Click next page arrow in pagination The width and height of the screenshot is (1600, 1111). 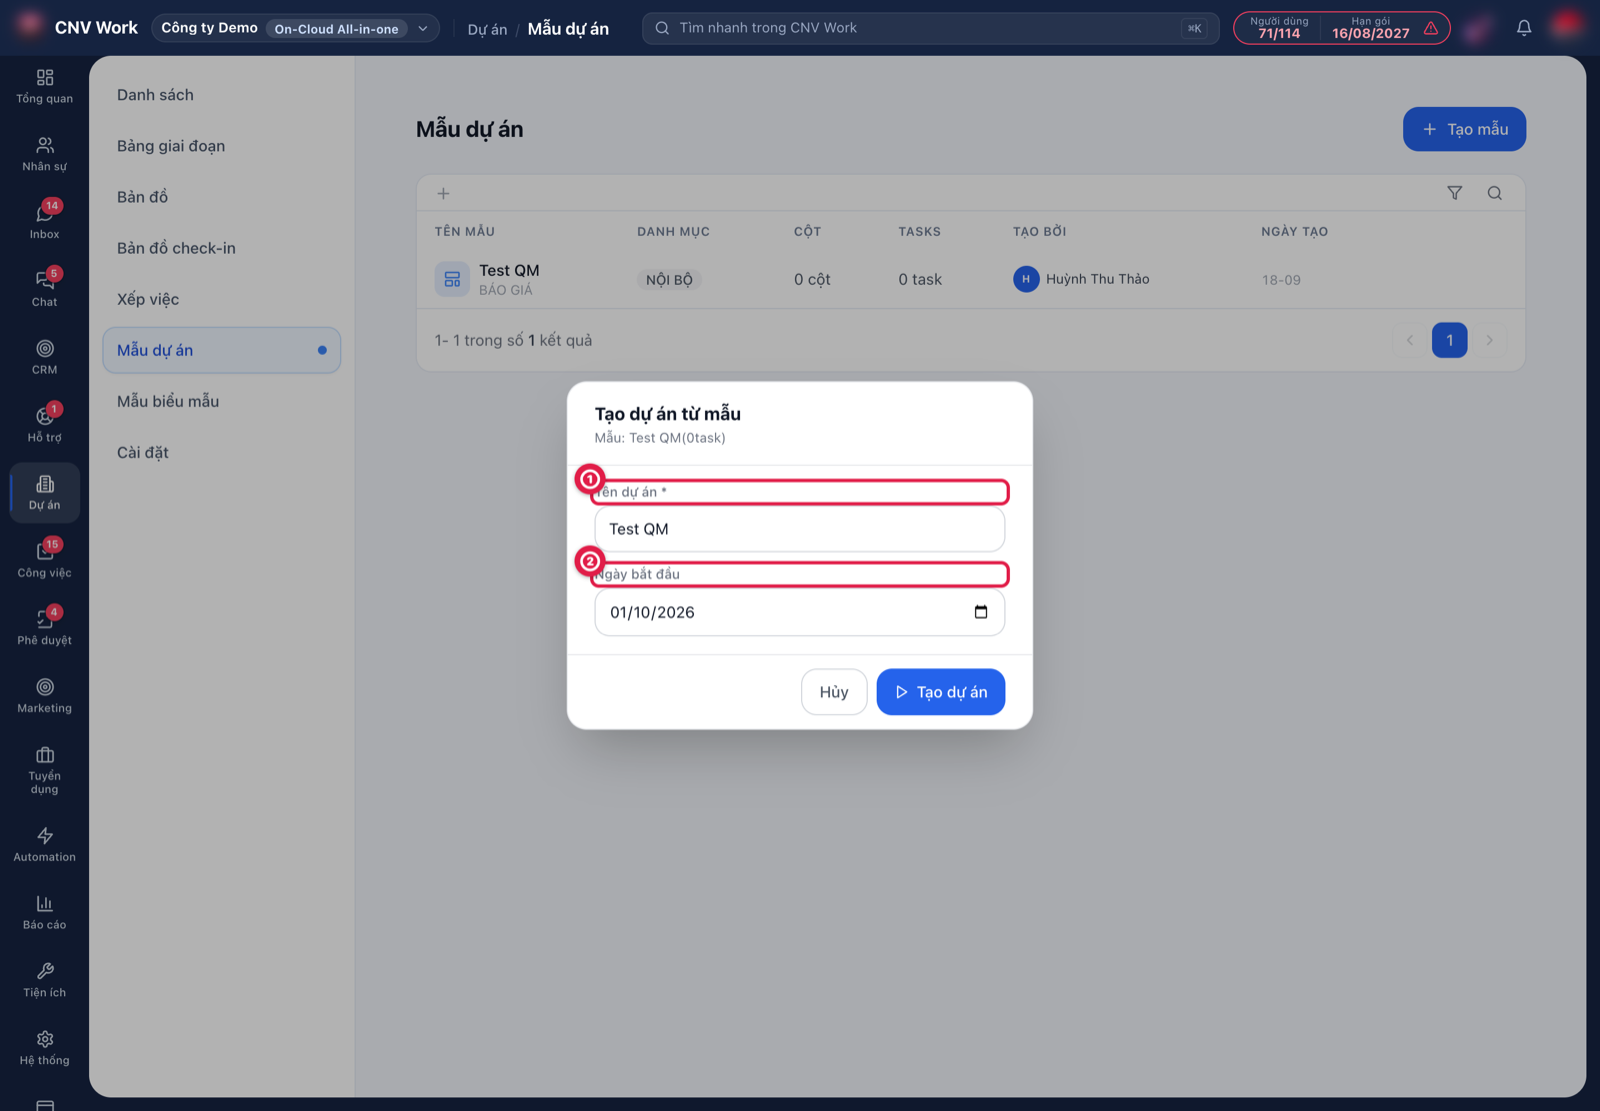click(1489, 340)
